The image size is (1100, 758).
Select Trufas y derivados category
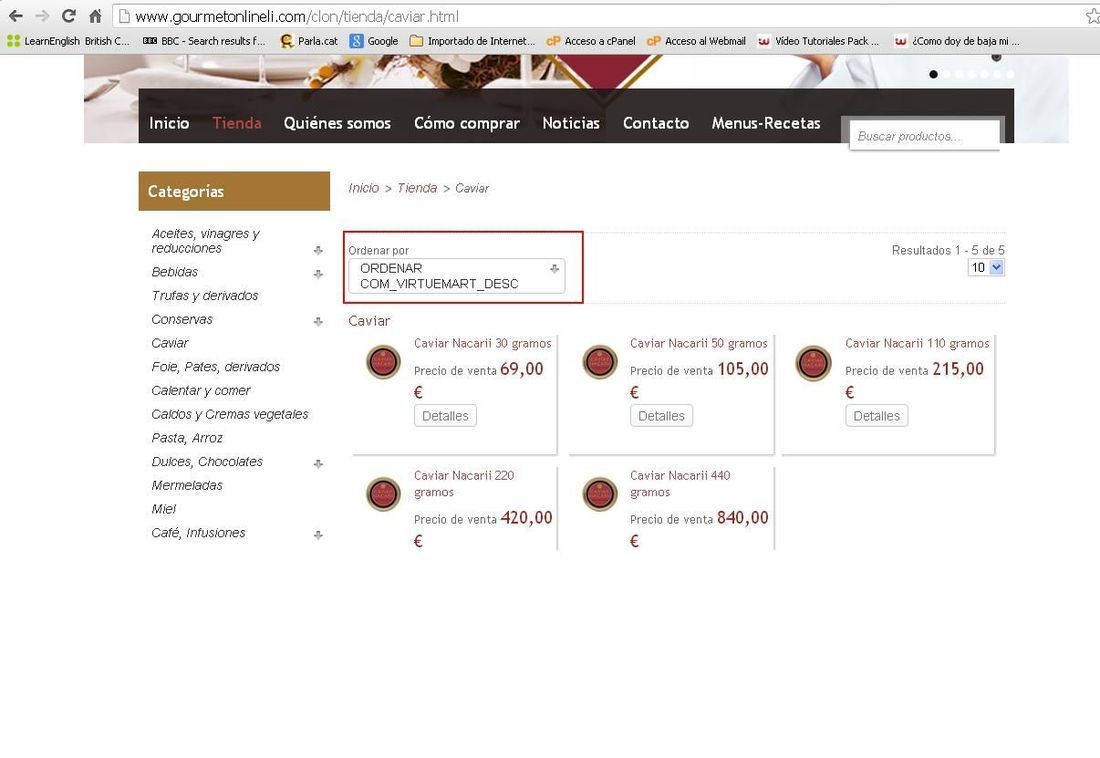pyautogui.click(x=205, y=295)
